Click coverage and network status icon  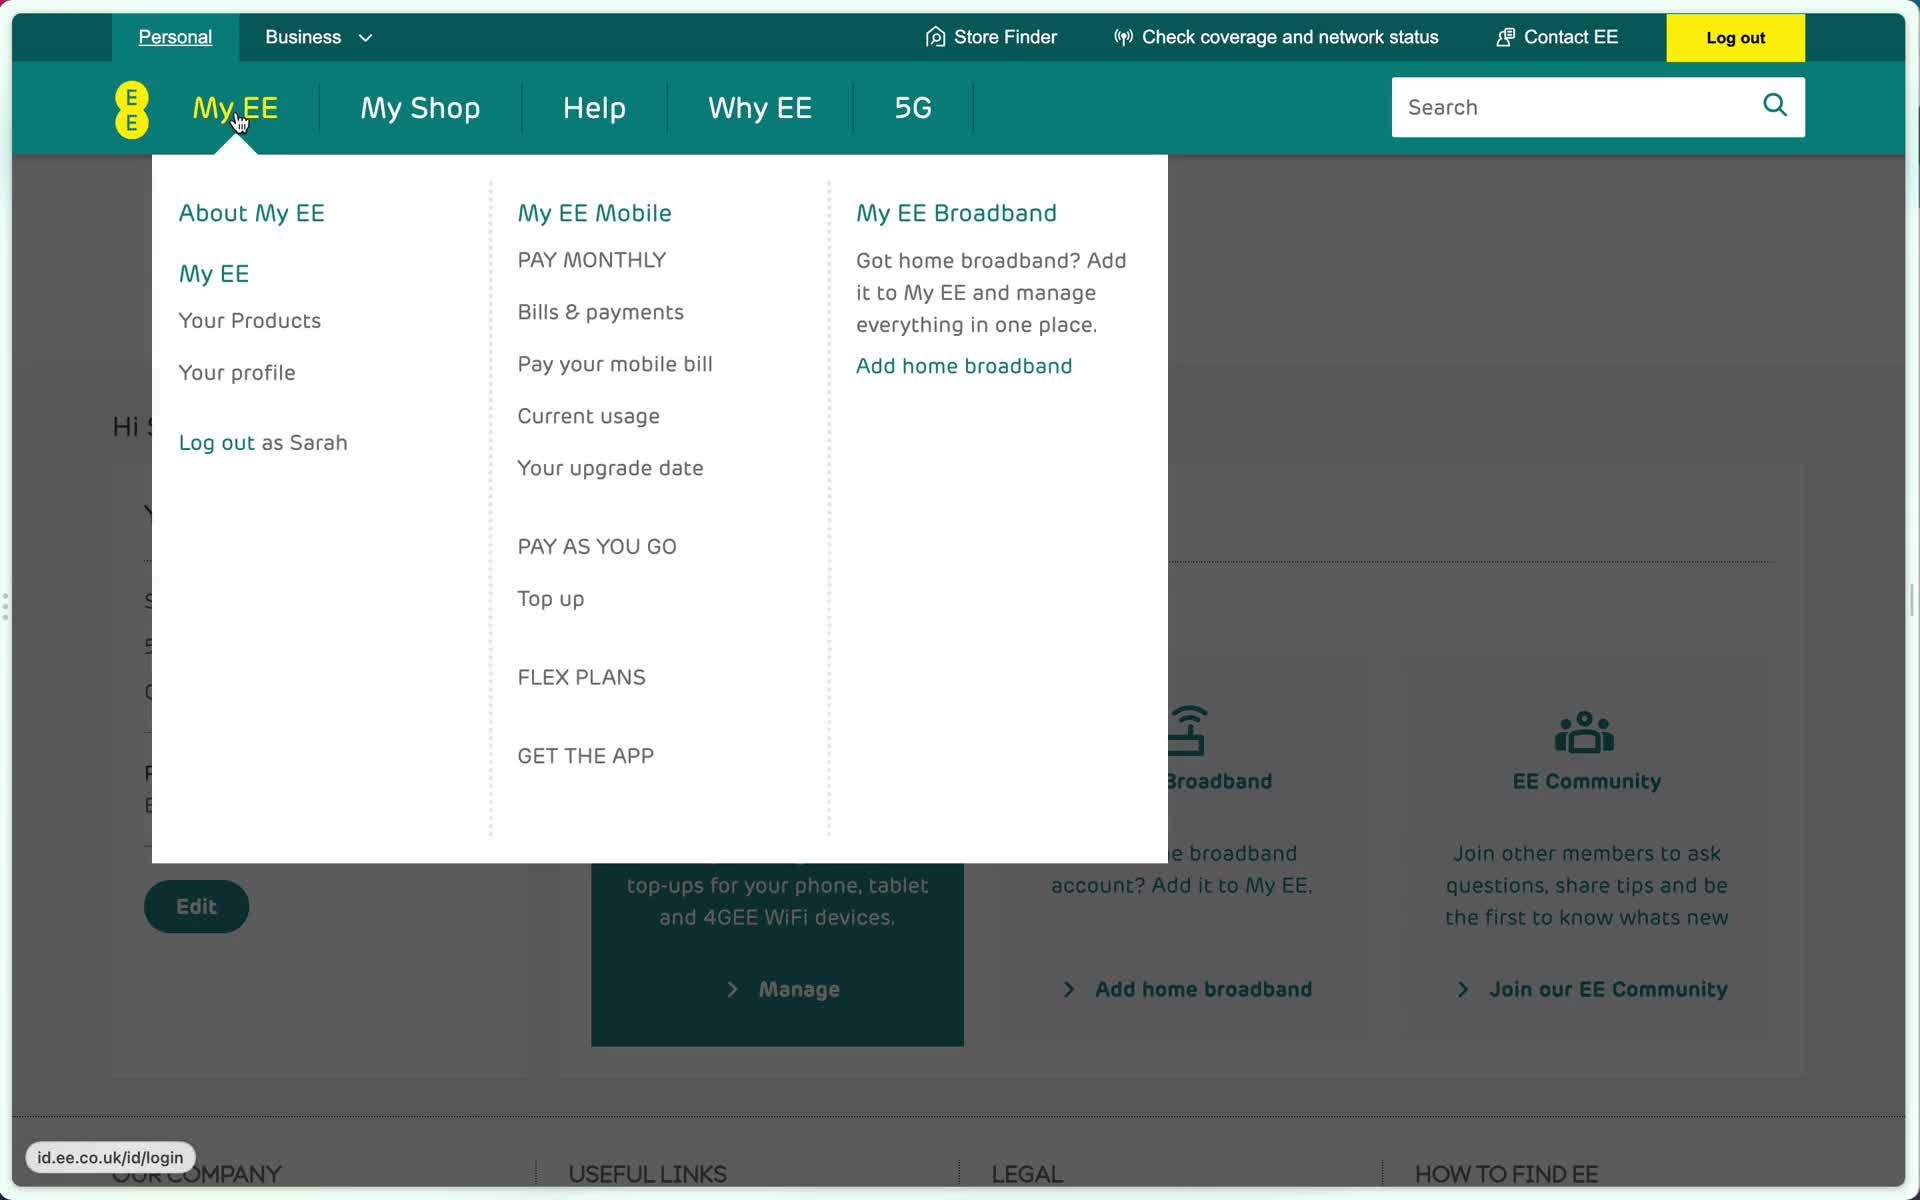pos(1122,37)
